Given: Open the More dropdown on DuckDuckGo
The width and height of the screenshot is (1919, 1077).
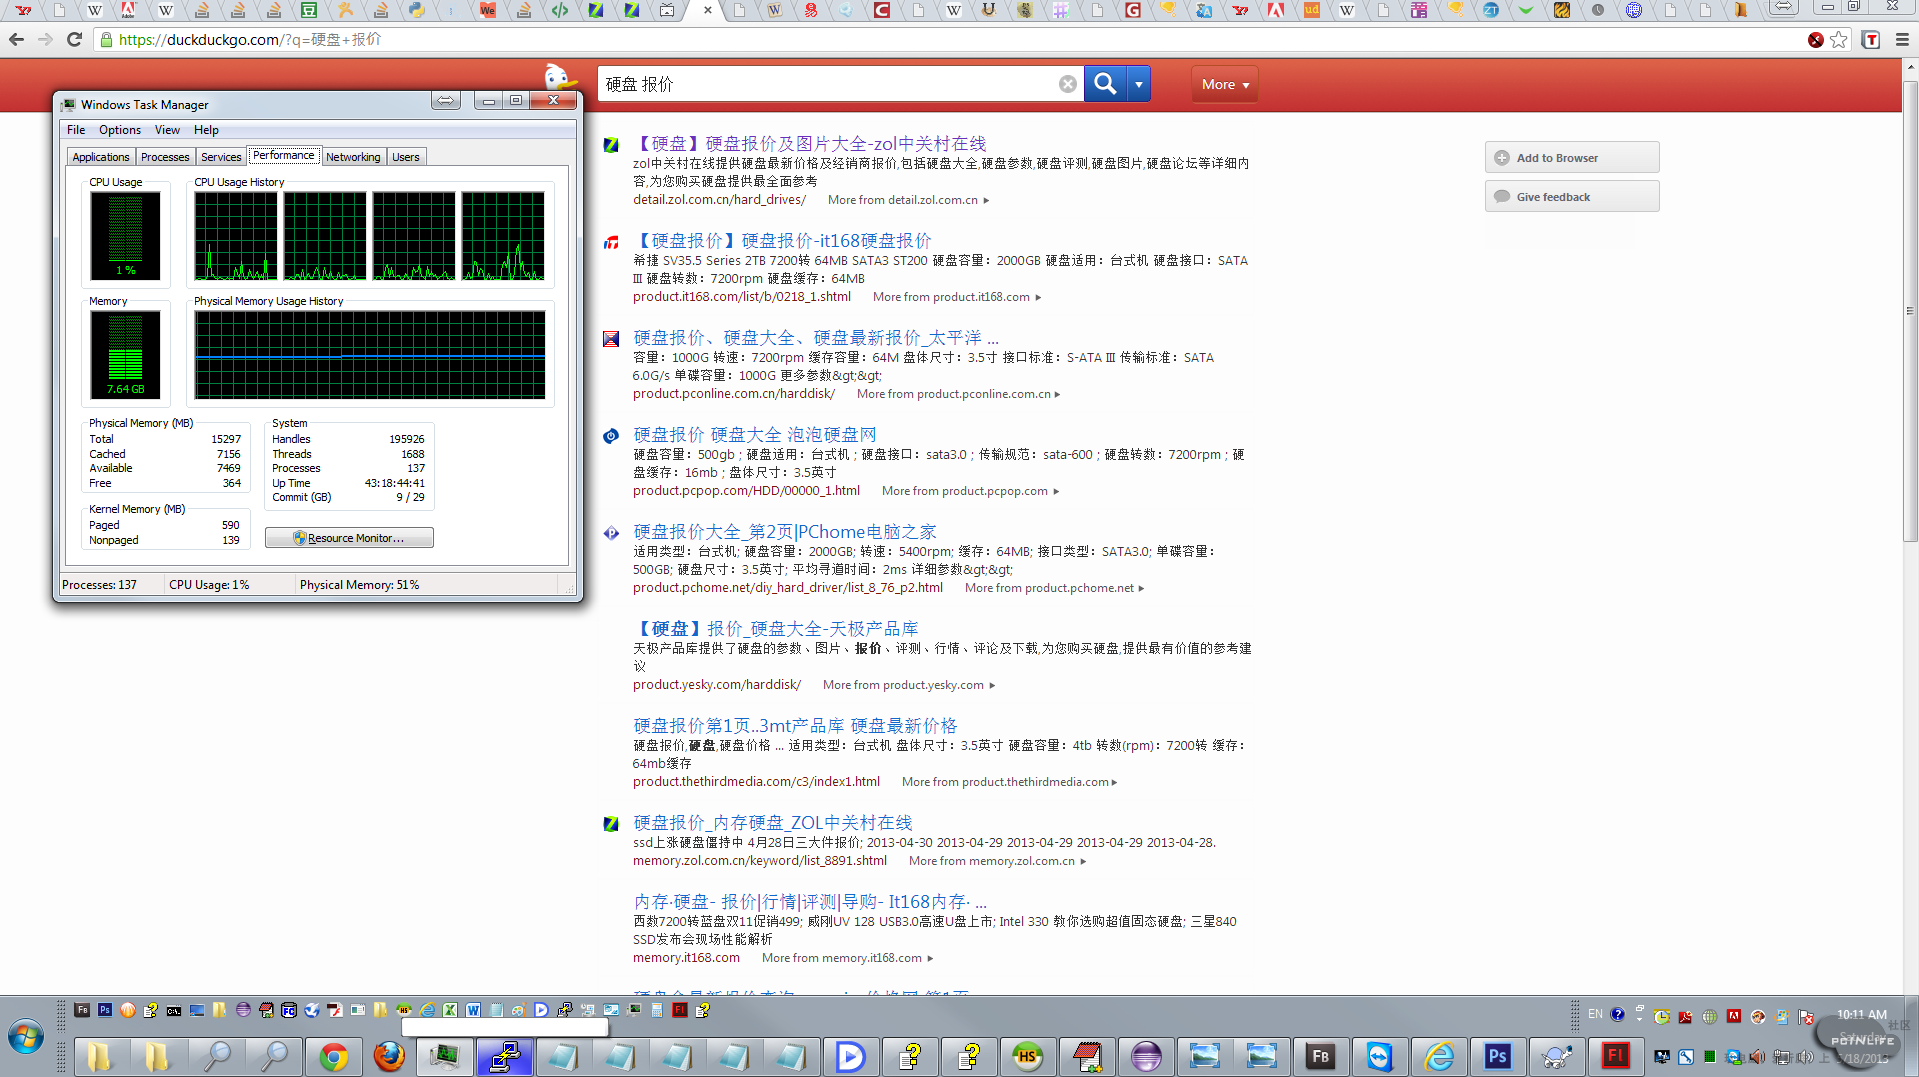Looking at the screenshot, I should click(1225, 84).
